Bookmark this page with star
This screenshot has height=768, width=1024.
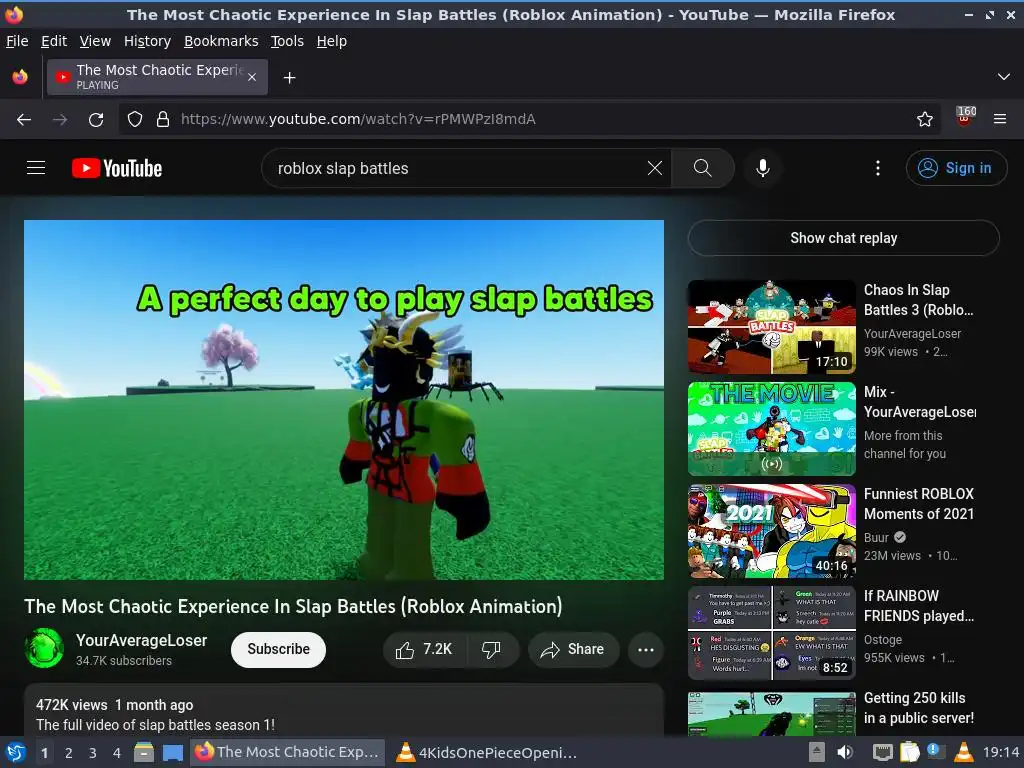(x=924, y=119)
